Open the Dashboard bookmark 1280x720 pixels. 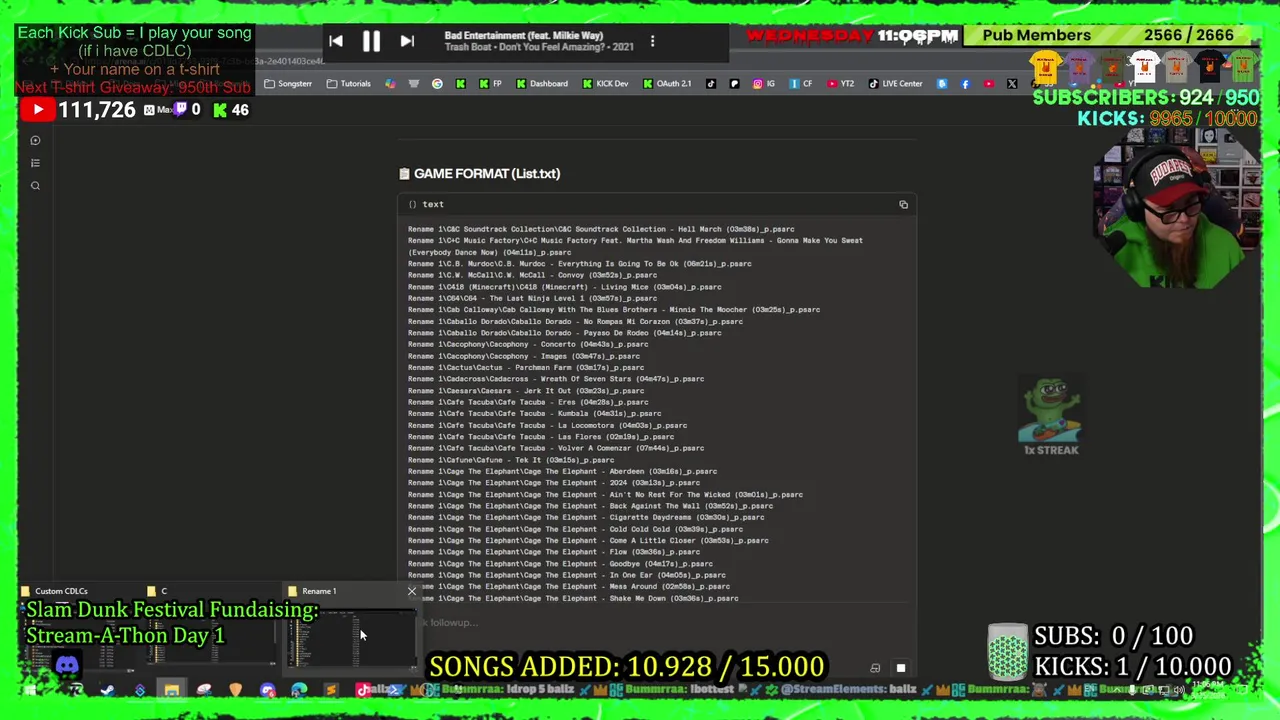pyautogui.click(x=542, y=84)
